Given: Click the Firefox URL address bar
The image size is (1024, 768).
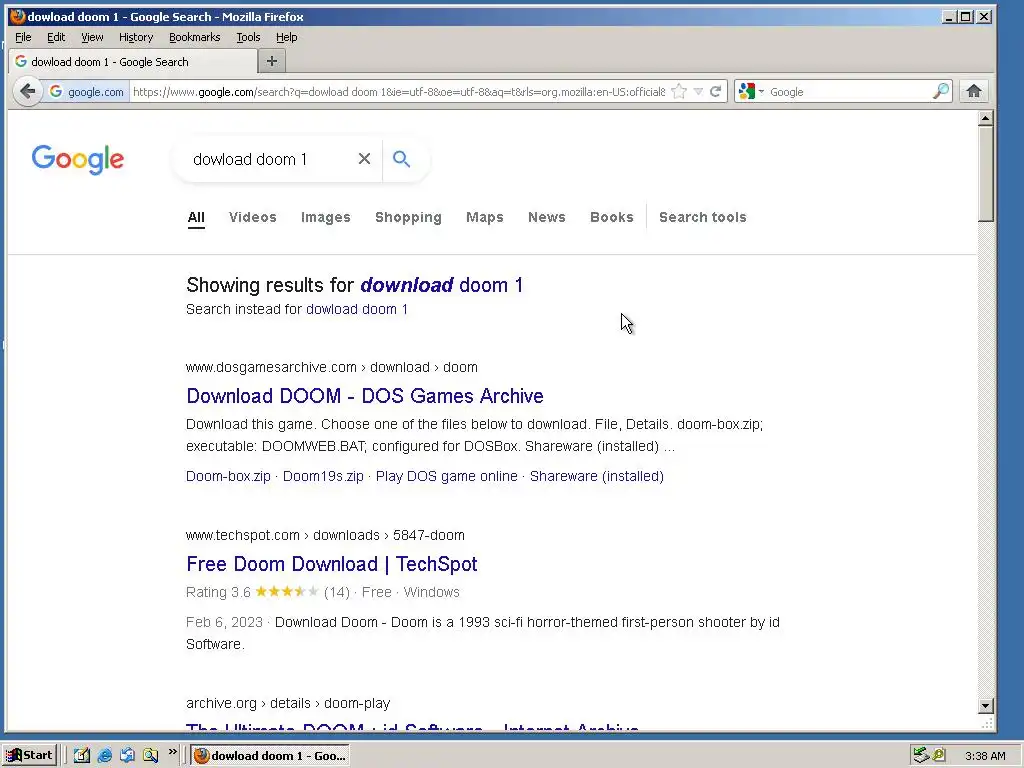Looking at the screenshot, I should click(398, 92).
